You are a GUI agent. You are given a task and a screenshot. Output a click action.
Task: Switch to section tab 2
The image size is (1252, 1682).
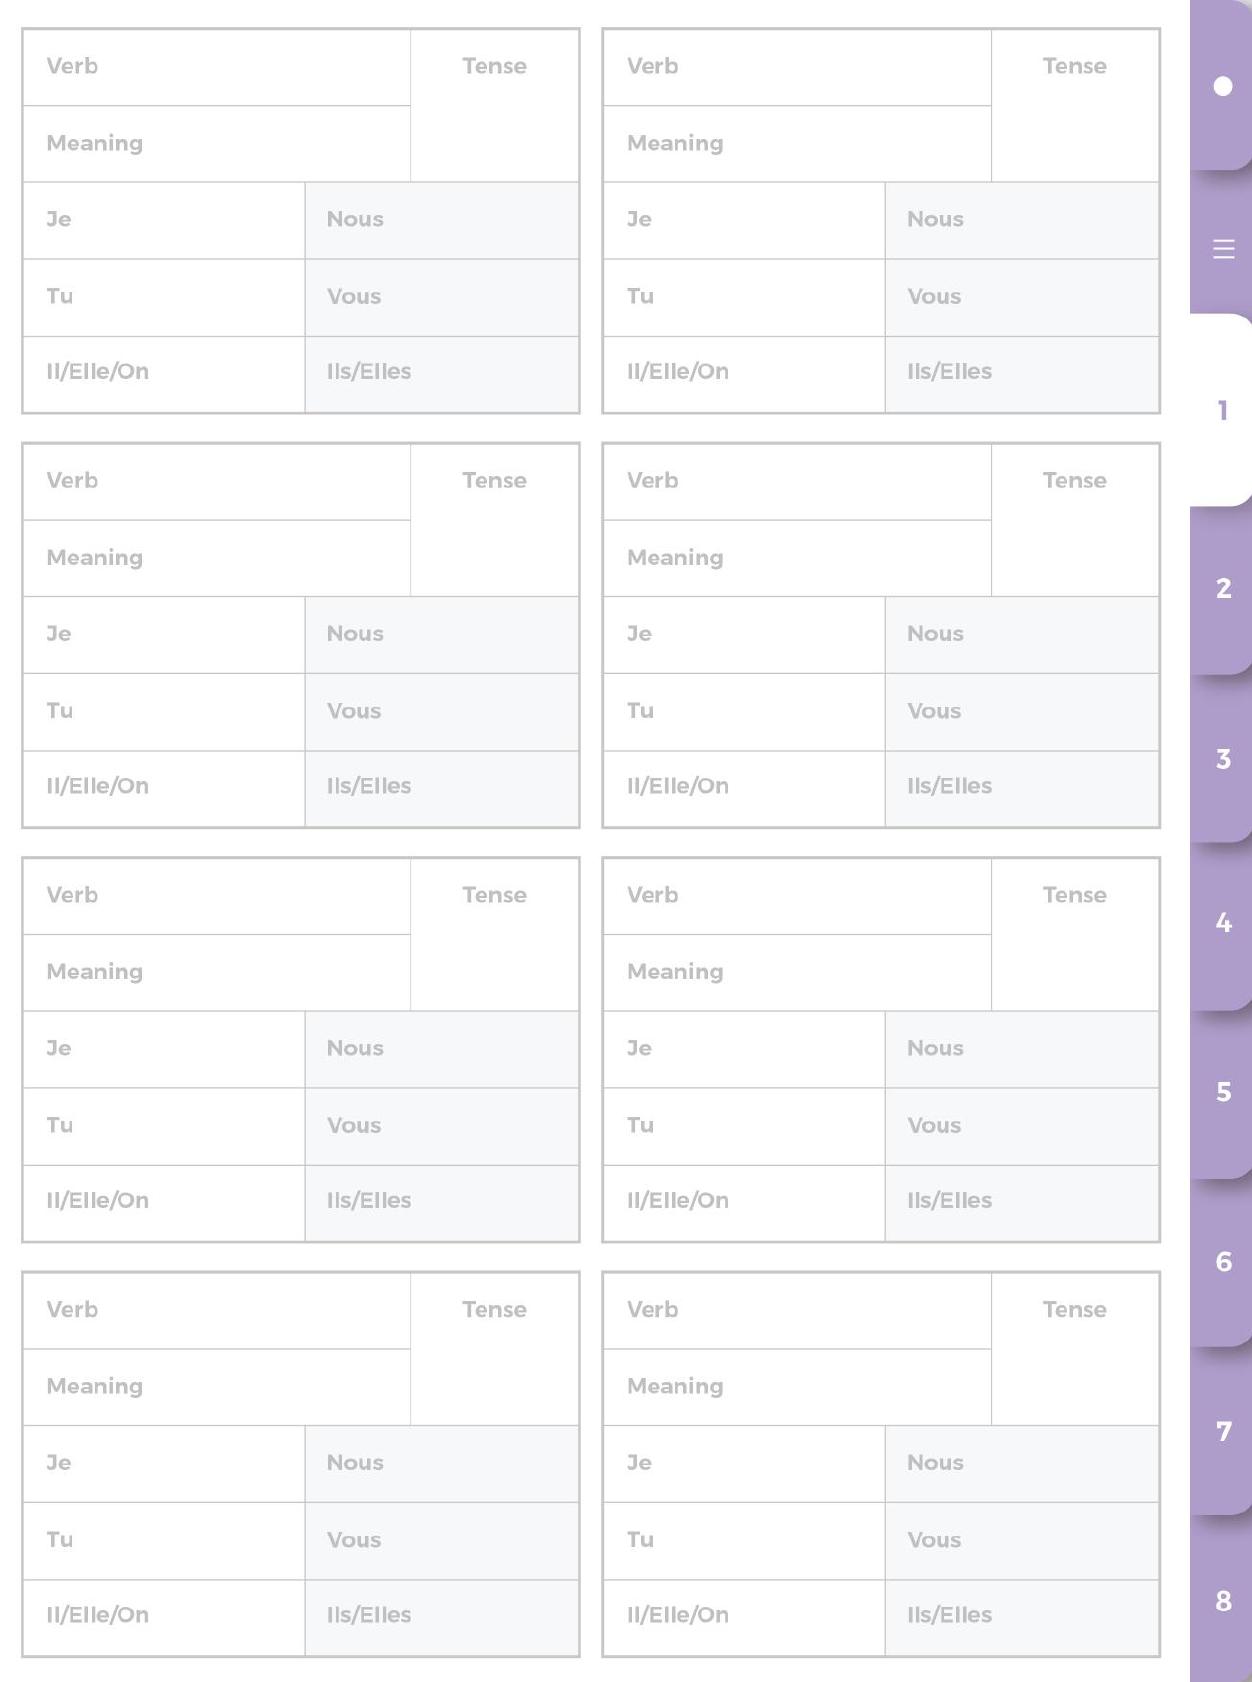(x=1222, y=589)
